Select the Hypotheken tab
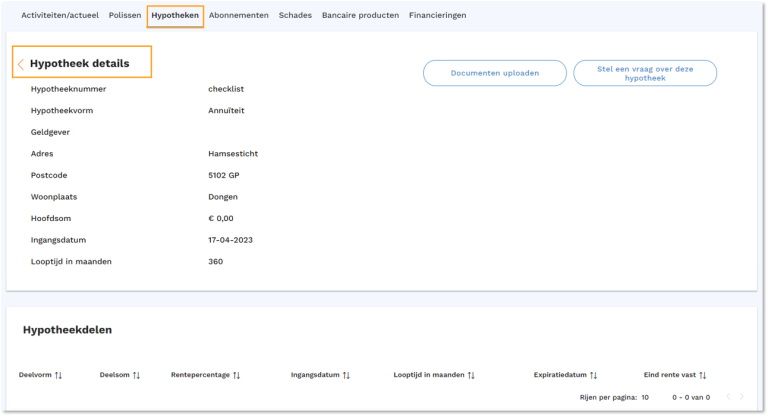Viewport: 768px width, 416px height. click(x=175, y=15)
